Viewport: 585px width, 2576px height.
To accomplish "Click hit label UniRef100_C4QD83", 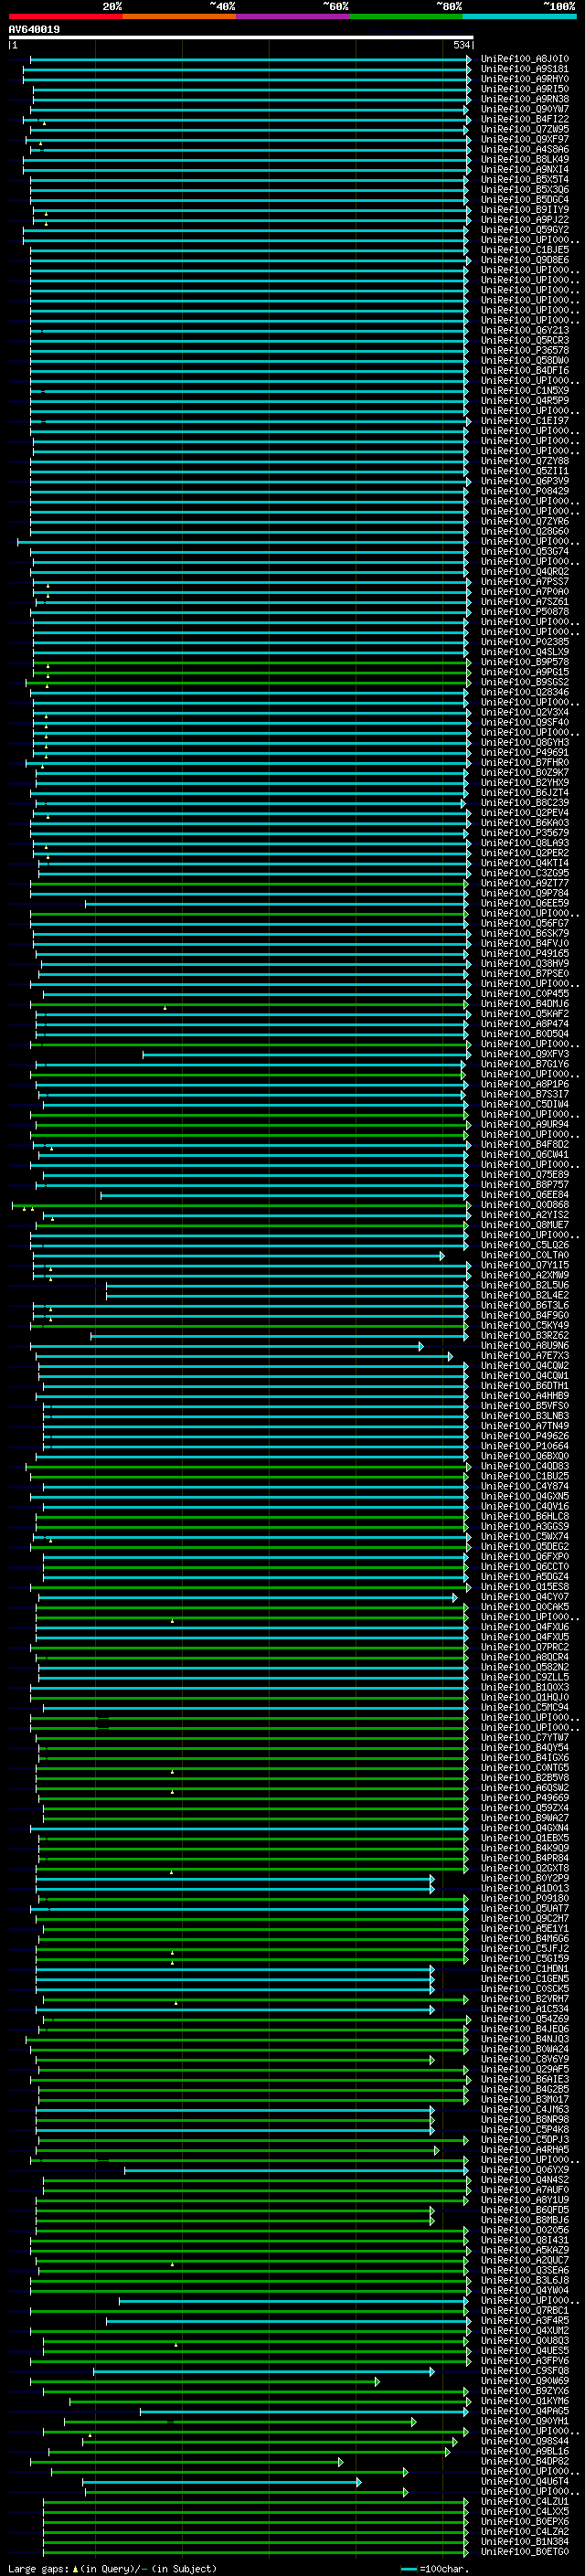I will pyautogui.click(x=525, y=1466).
